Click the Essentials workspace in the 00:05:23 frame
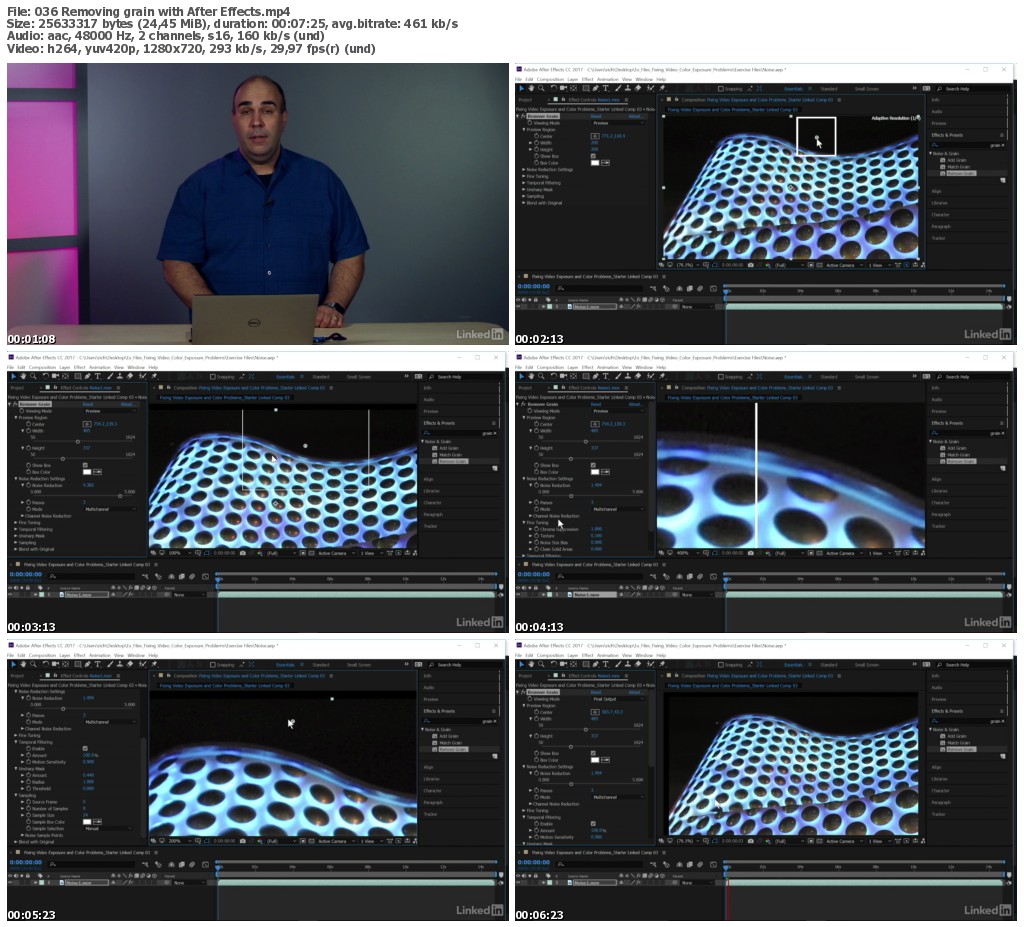Screen dimensions: 1024x927 tap(285, 665)
